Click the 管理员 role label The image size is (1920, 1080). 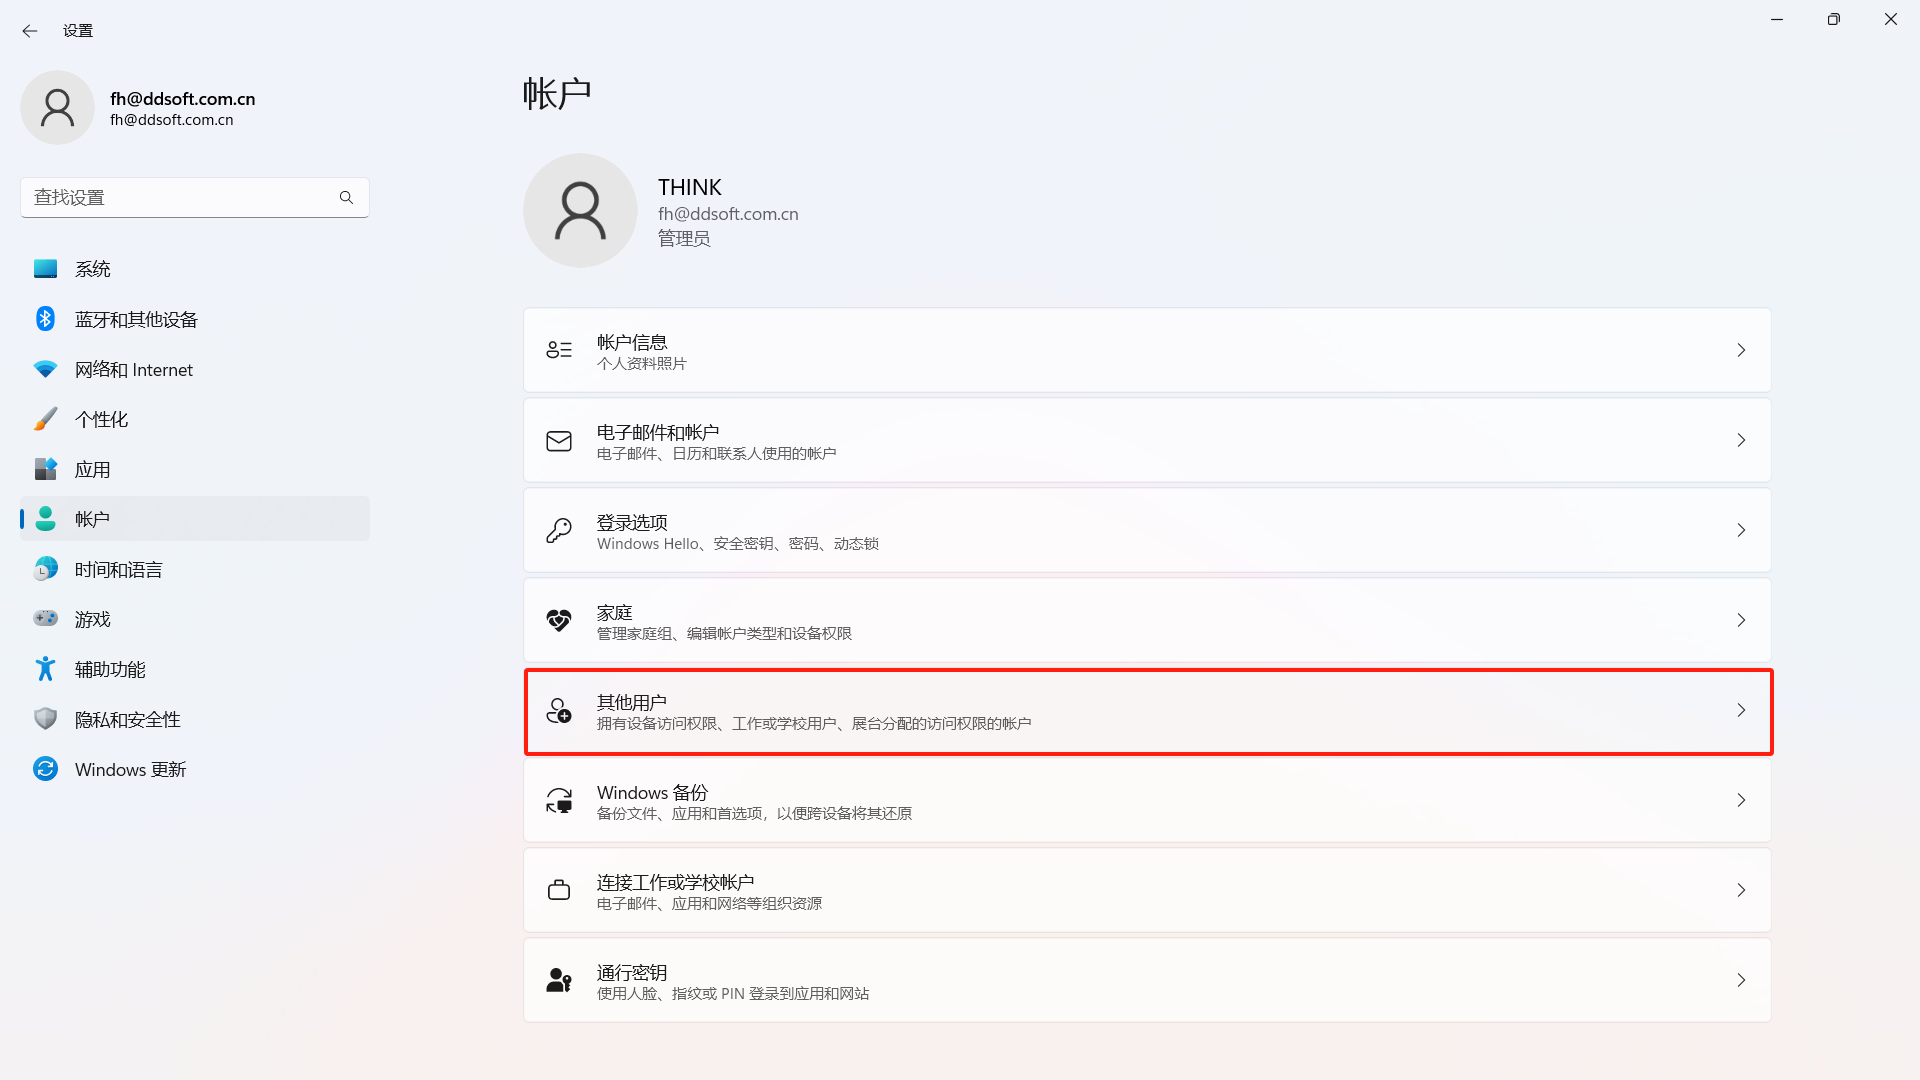[x=684, y=238]
